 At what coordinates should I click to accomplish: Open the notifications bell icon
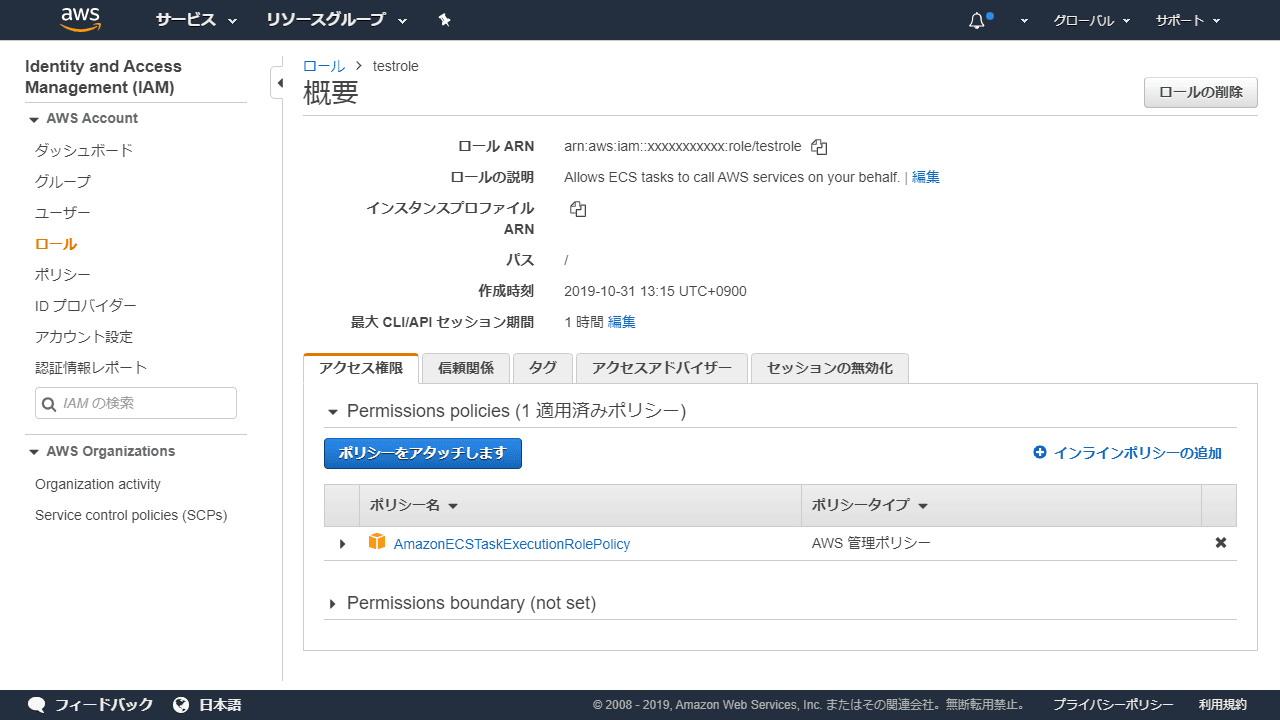click(978, 20)
